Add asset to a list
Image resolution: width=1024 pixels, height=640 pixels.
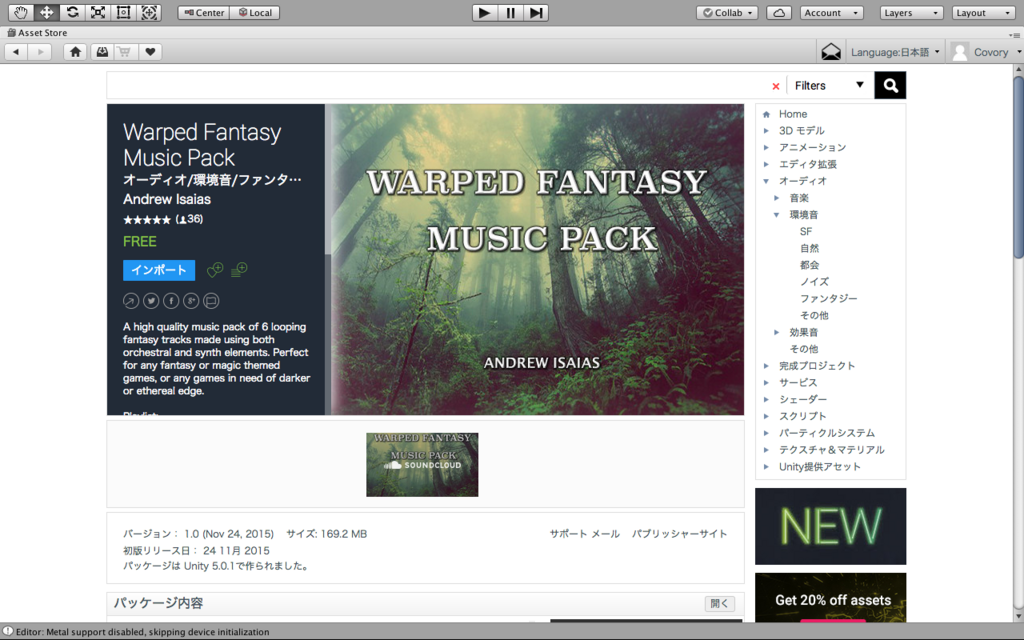pyautogui.click(x=239, y=269)
